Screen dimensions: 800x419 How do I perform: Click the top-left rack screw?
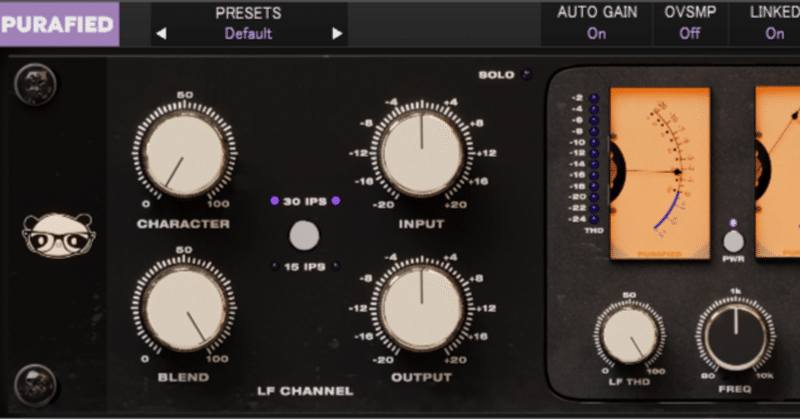pos(35,84)
